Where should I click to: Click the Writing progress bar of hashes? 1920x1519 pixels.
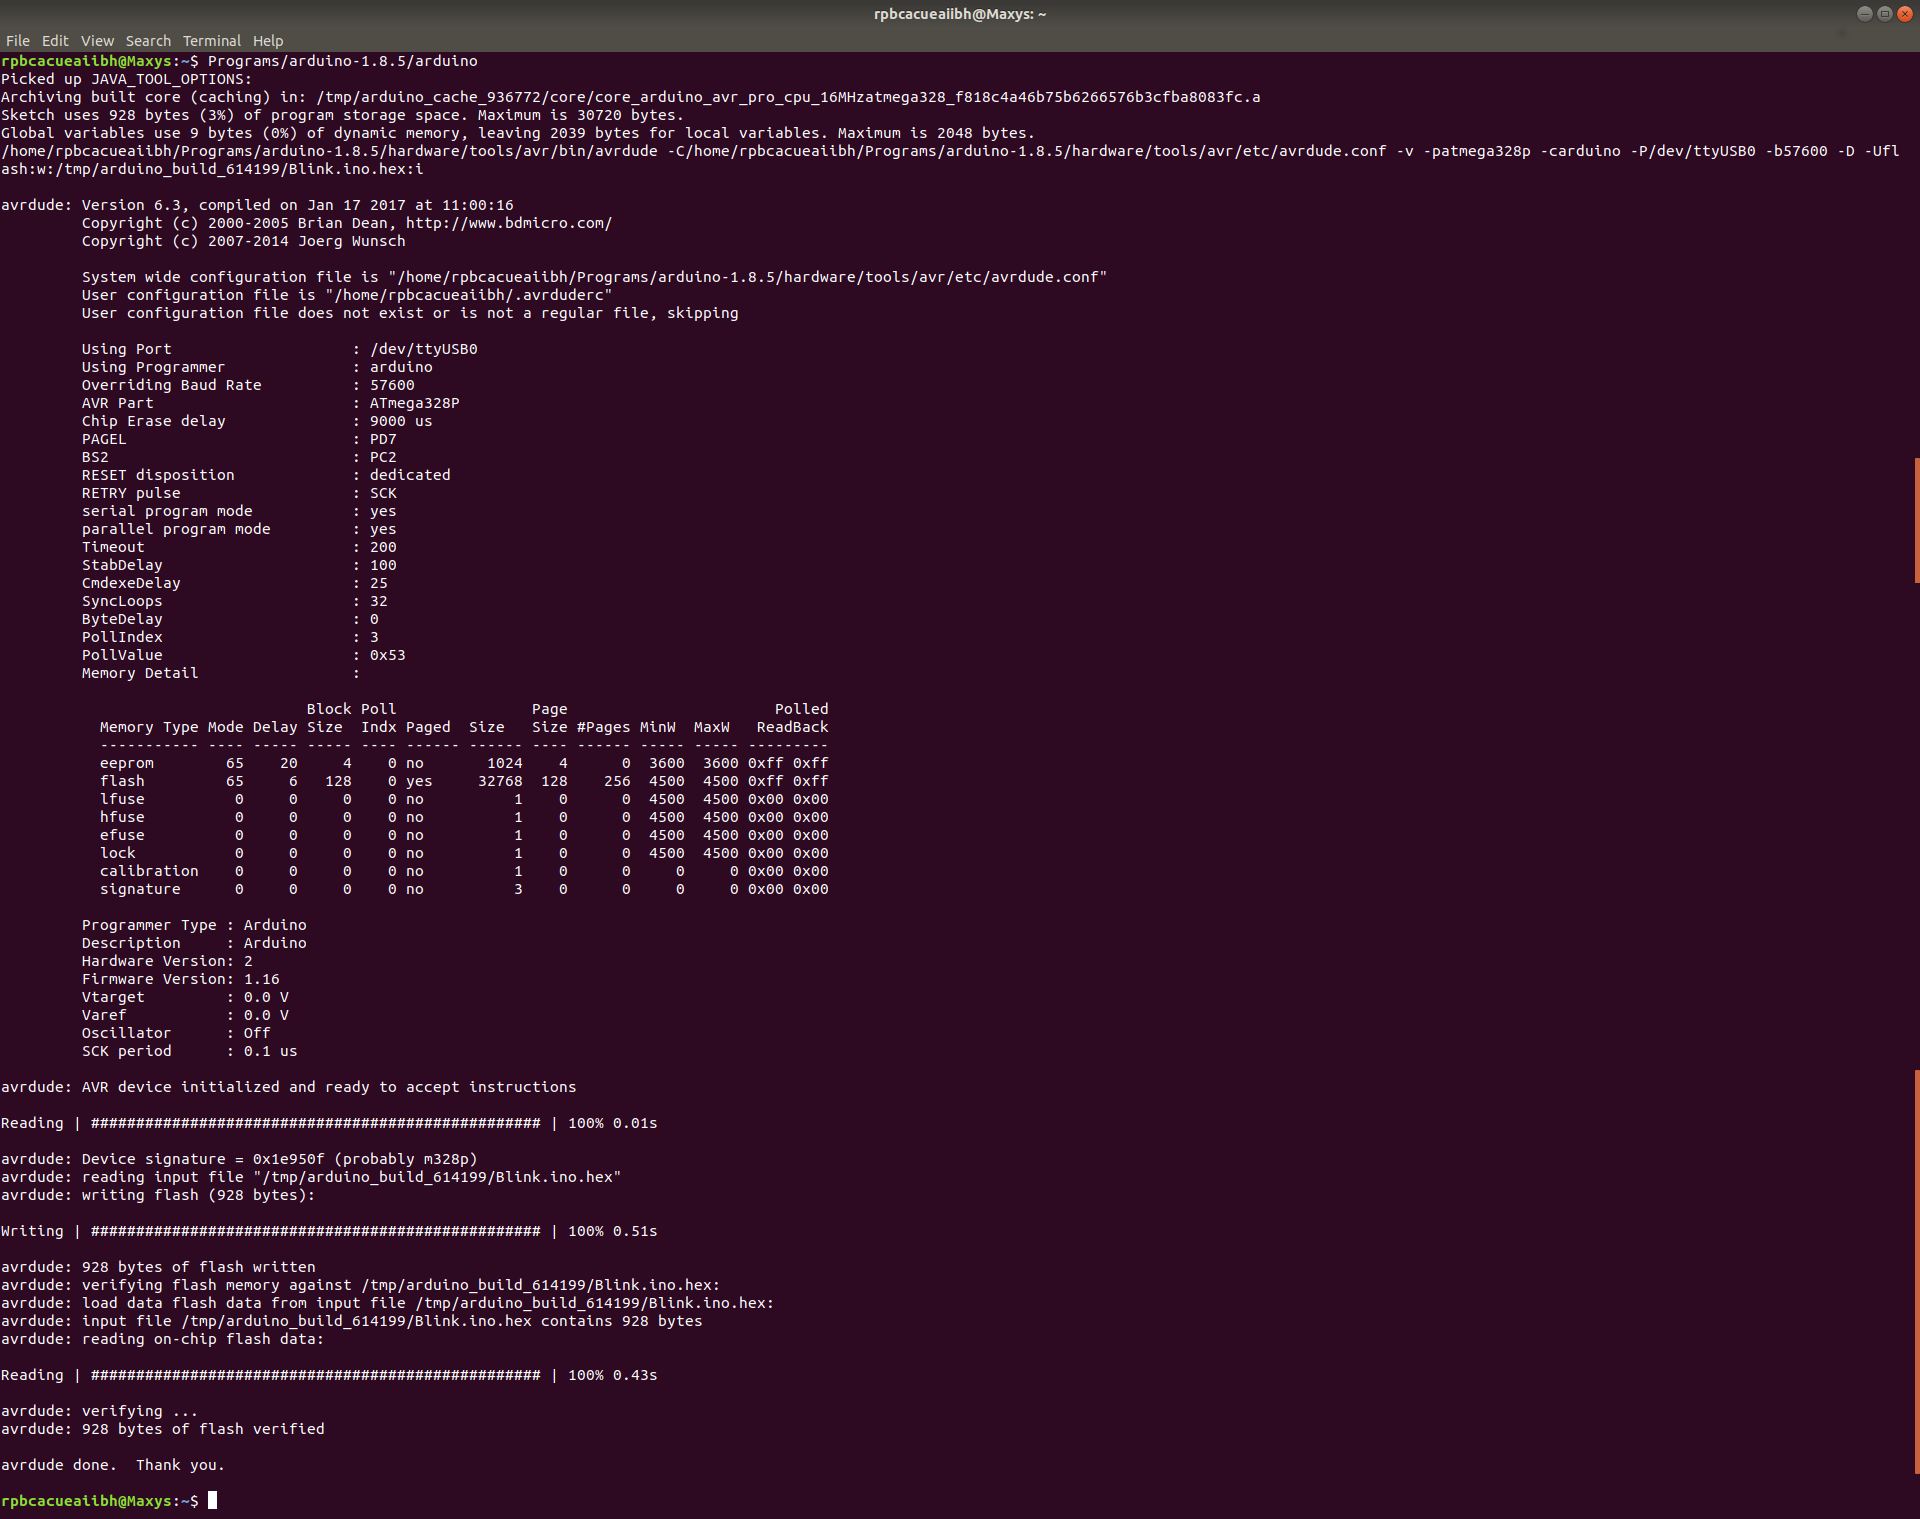pos(315,1231)
